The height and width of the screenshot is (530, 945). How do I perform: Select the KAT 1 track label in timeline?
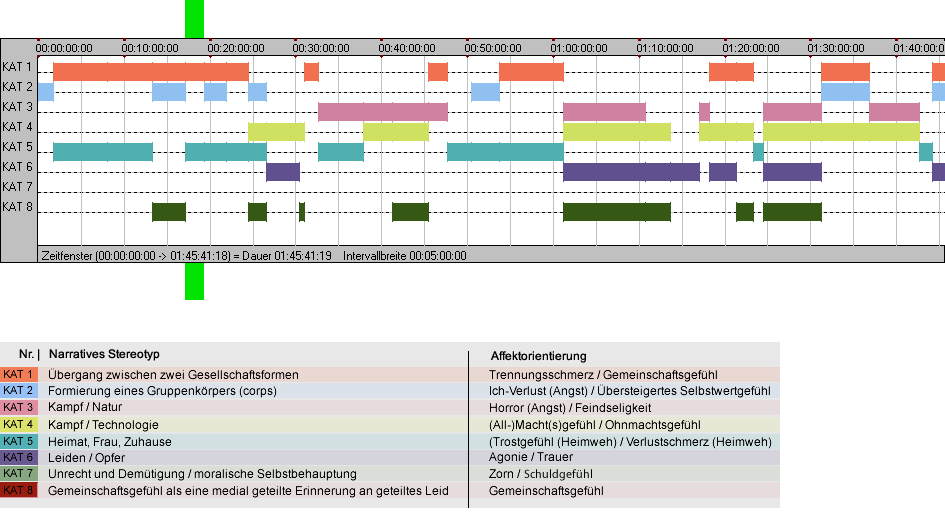pos(17,67)
